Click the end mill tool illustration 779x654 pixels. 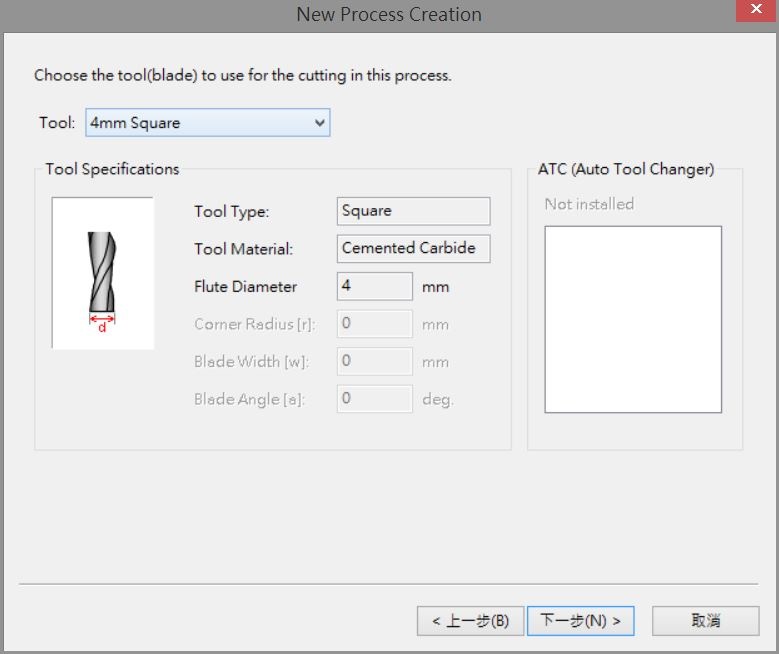point(103,273)
